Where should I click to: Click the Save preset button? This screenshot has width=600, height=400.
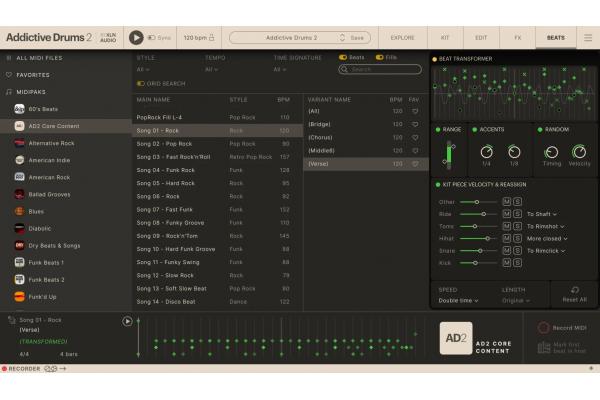(357, 38)
